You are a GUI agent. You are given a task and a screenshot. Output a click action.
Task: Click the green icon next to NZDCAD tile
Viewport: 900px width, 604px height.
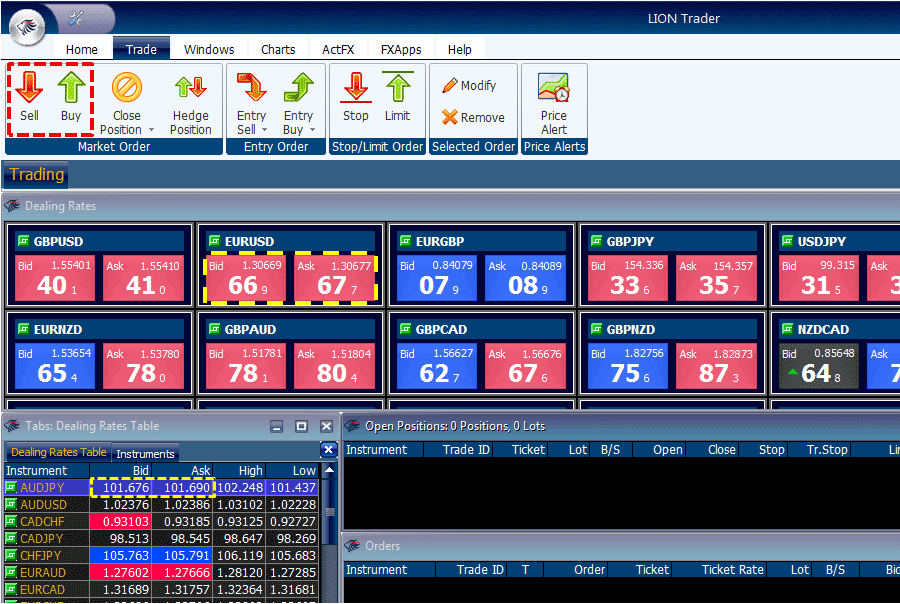(788, 329)
